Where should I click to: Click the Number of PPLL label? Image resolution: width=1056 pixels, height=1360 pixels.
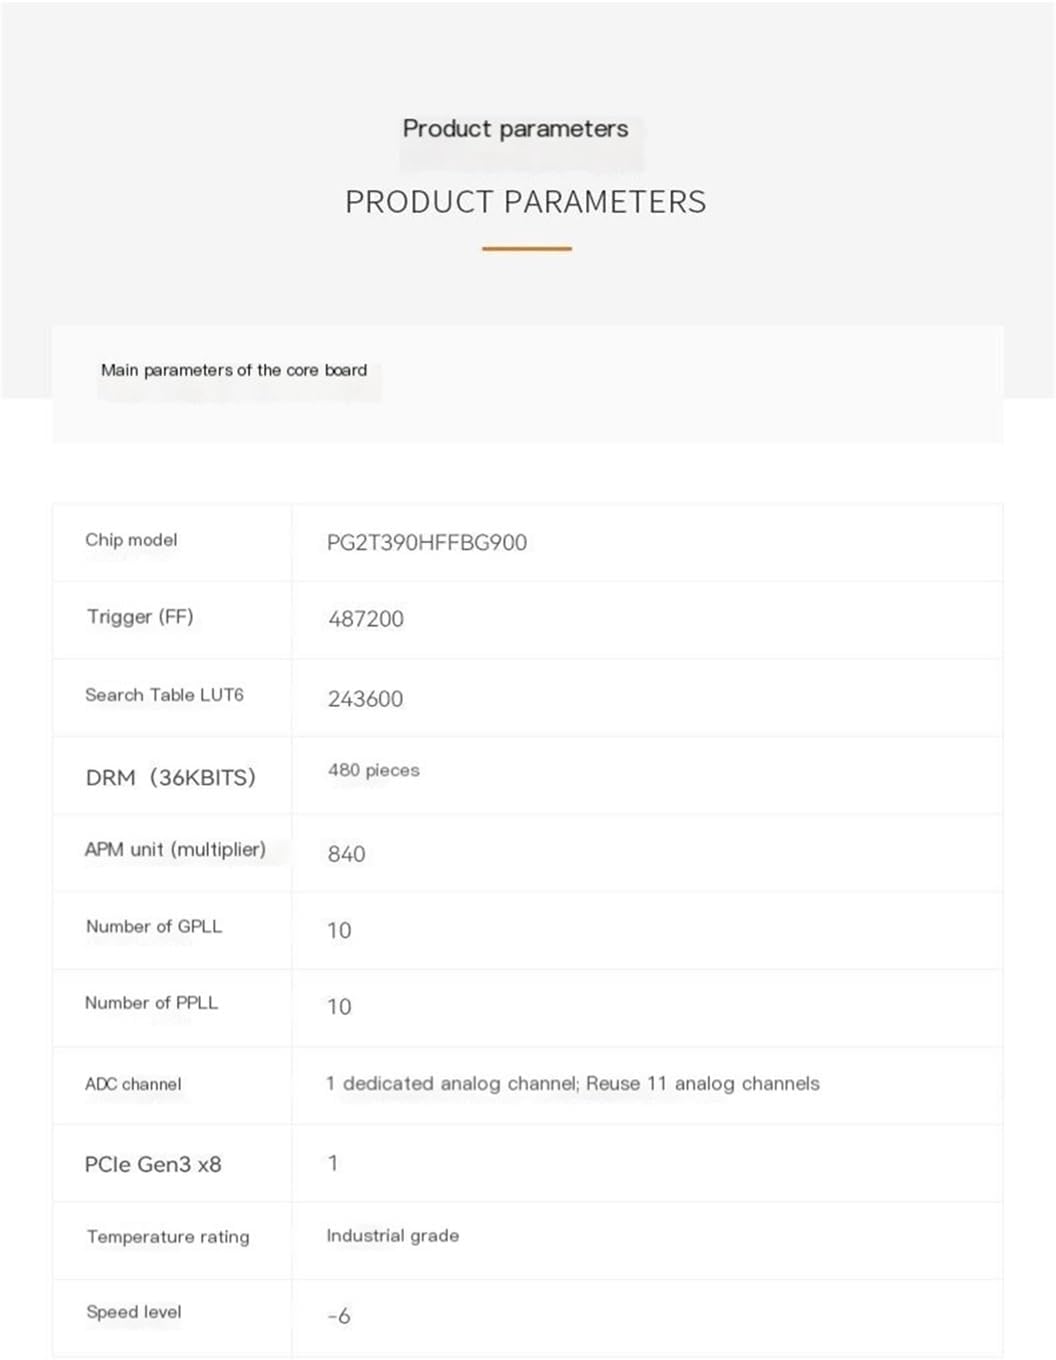click(151, 1002)
